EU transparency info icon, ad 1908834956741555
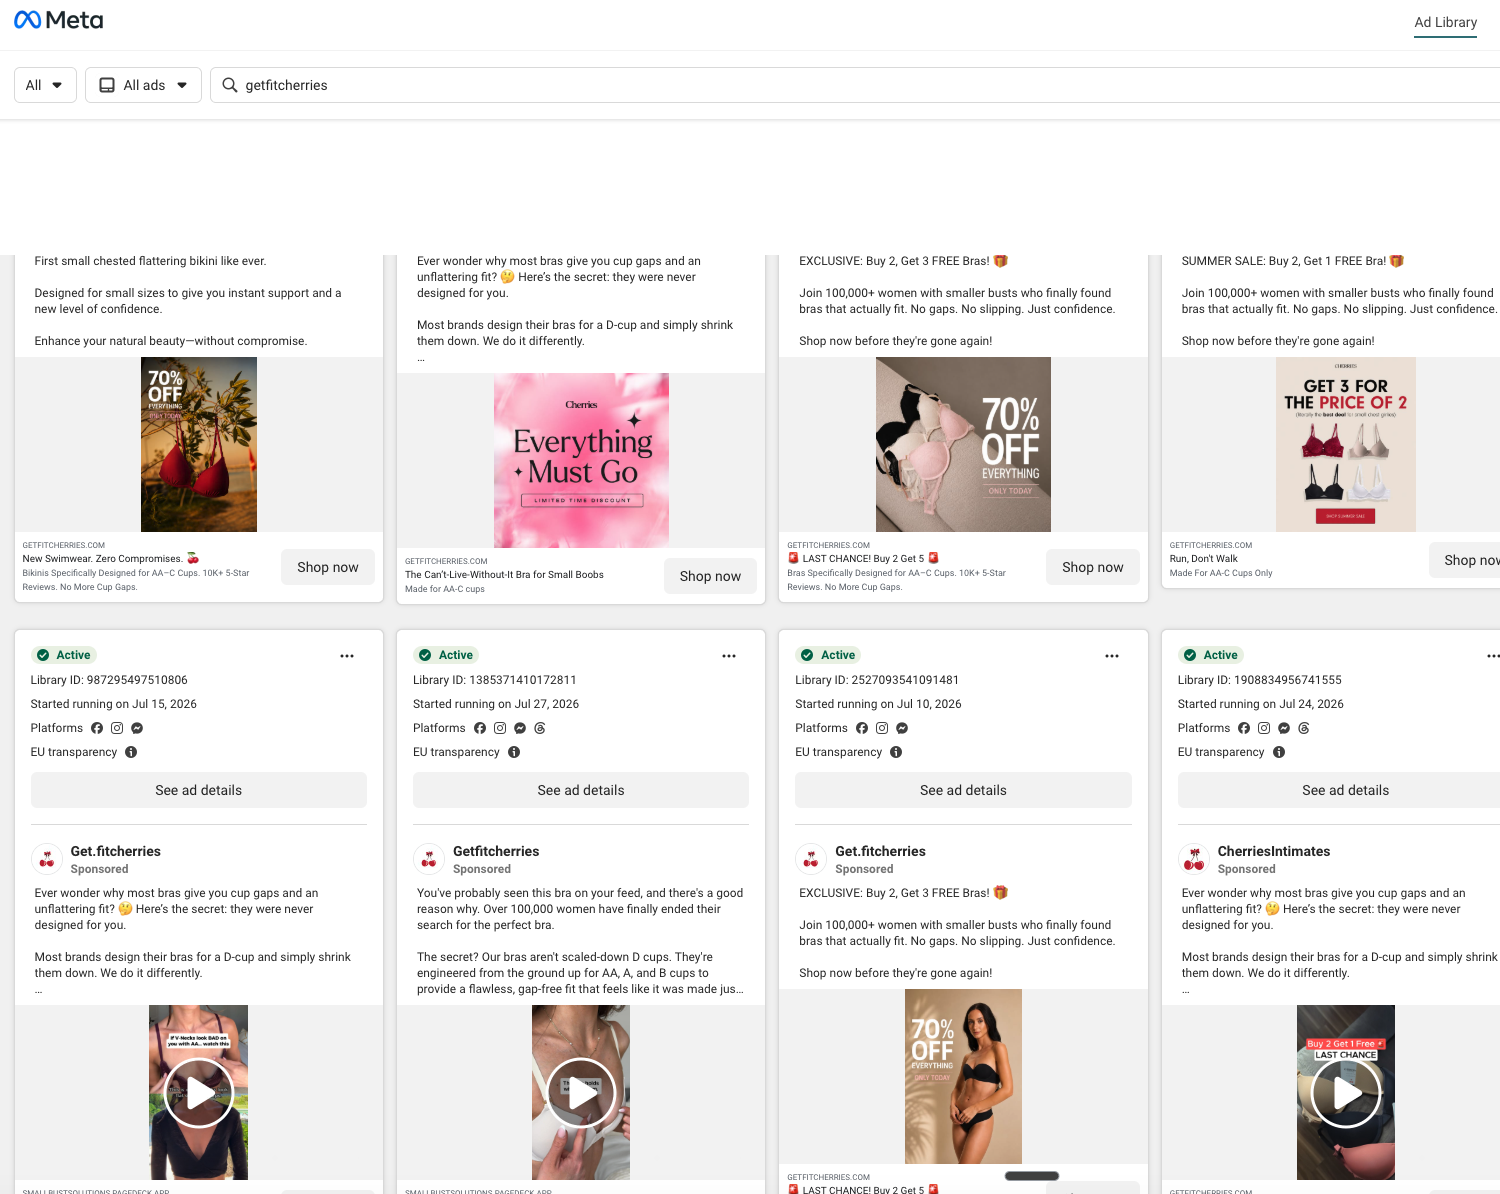This screenshot has height=1194, width=1500. 1279,752
